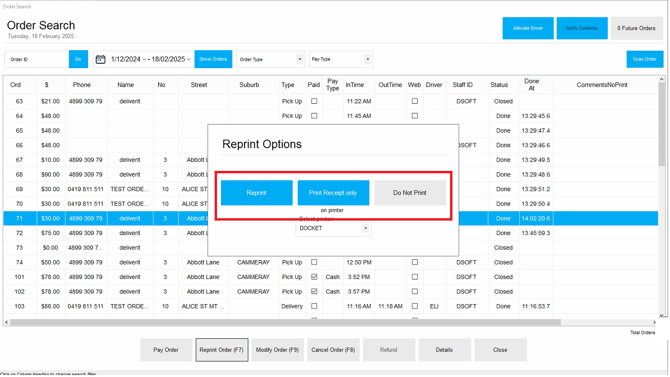Click the Allocate Driver button

click(528, 28)
